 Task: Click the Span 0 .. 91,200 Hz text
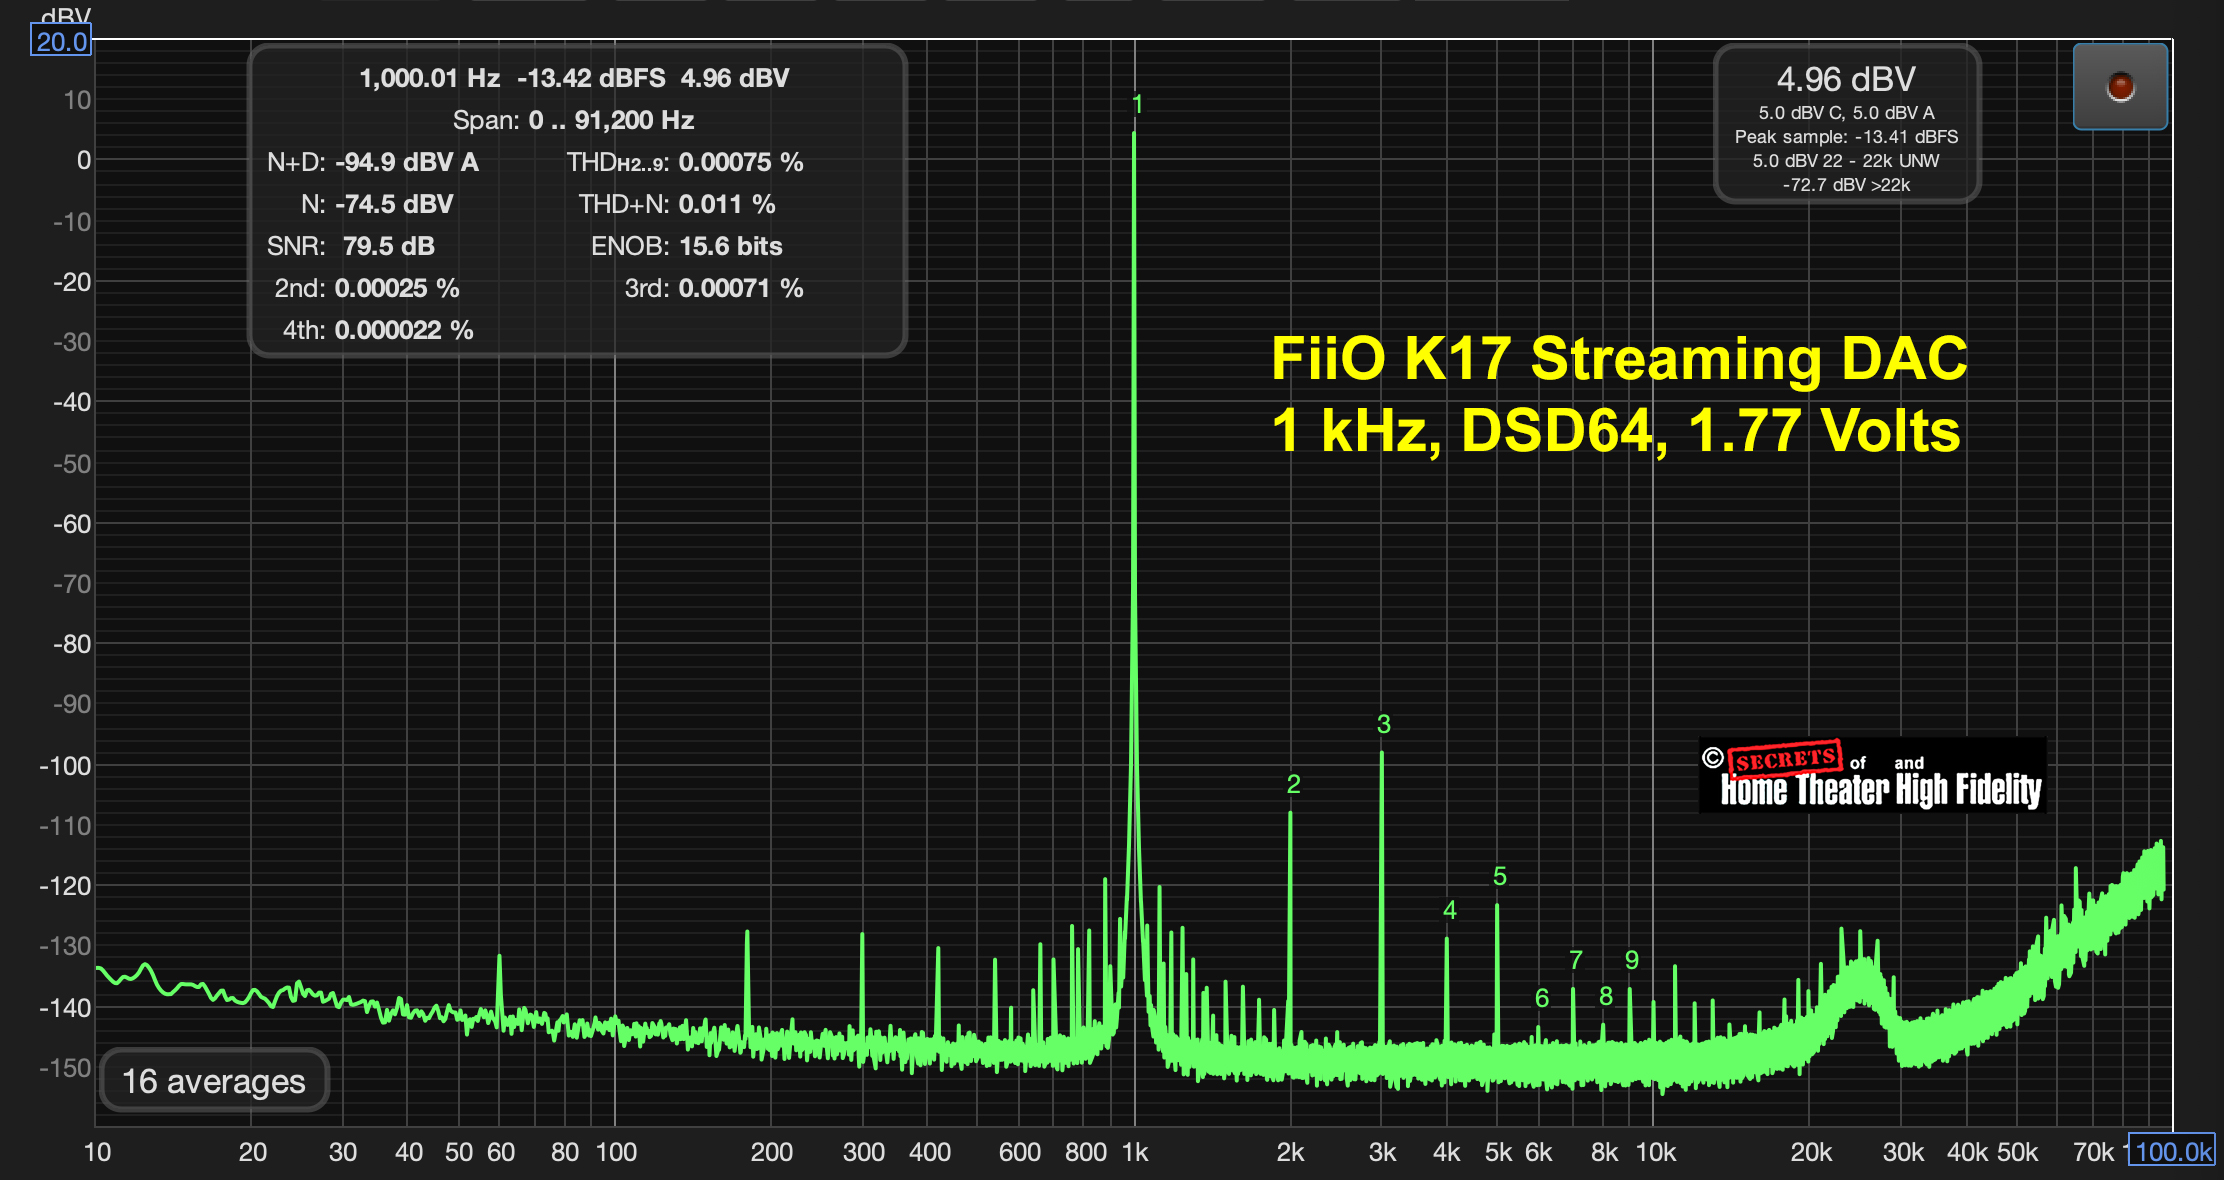coord(573,120)
